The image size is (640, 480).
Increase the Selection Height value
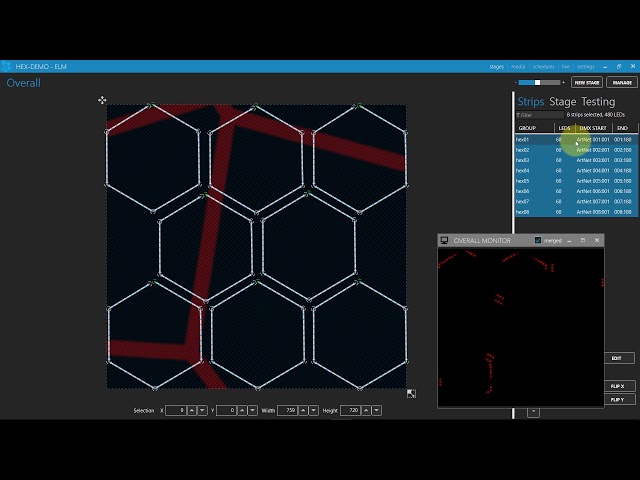367,410
